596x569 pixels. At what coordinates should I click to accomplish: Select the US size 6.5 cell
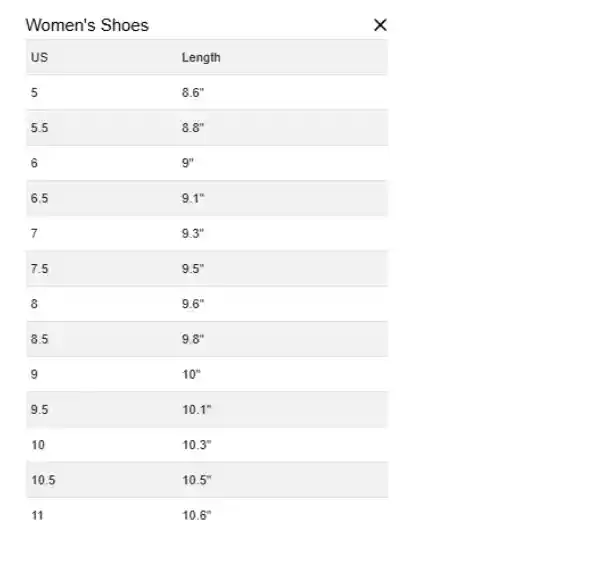40,198
